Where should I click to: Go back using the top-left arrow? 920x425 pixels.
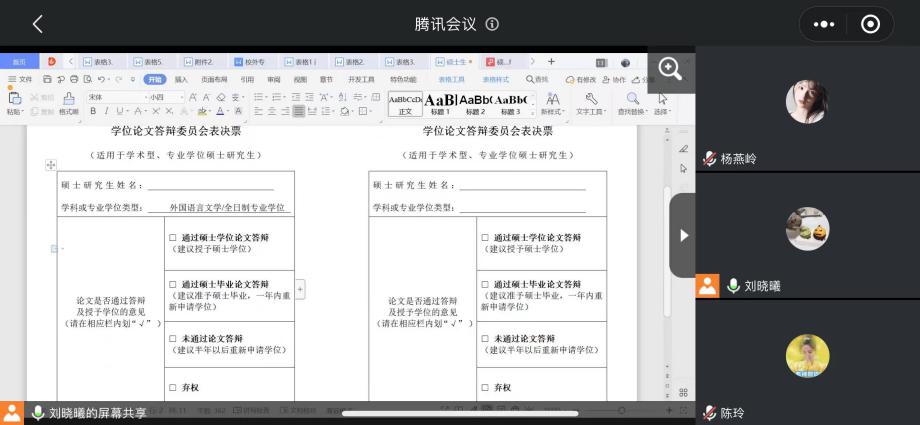point(37,24)
